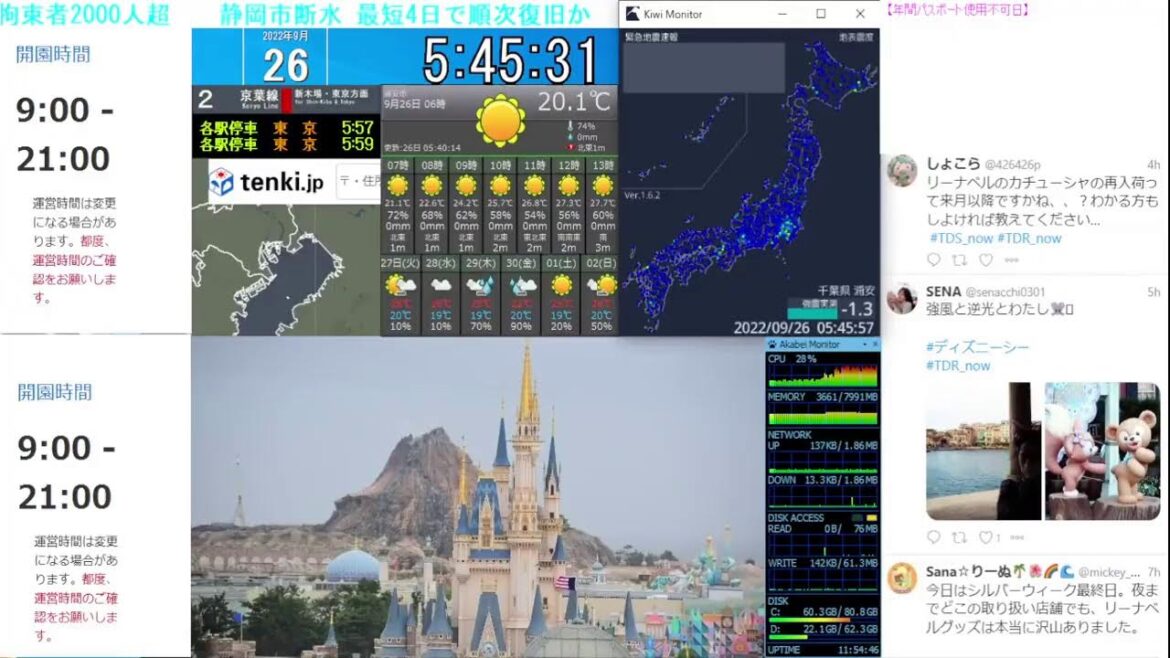Open しょこら's profile avatar
This screenshot has width=1170, height=658.
902,170
